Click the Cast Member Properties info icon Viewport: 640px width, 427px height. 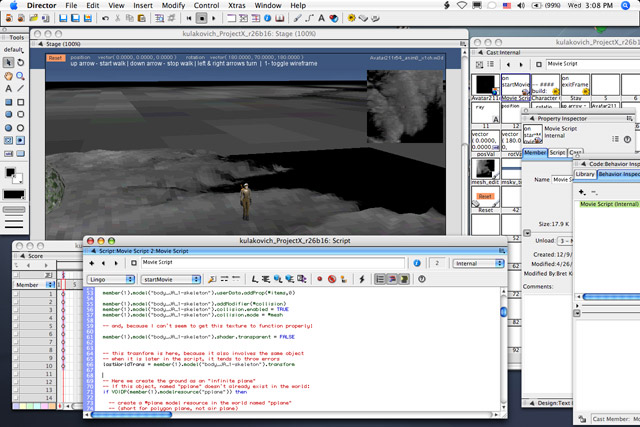[x=417, y=263]
